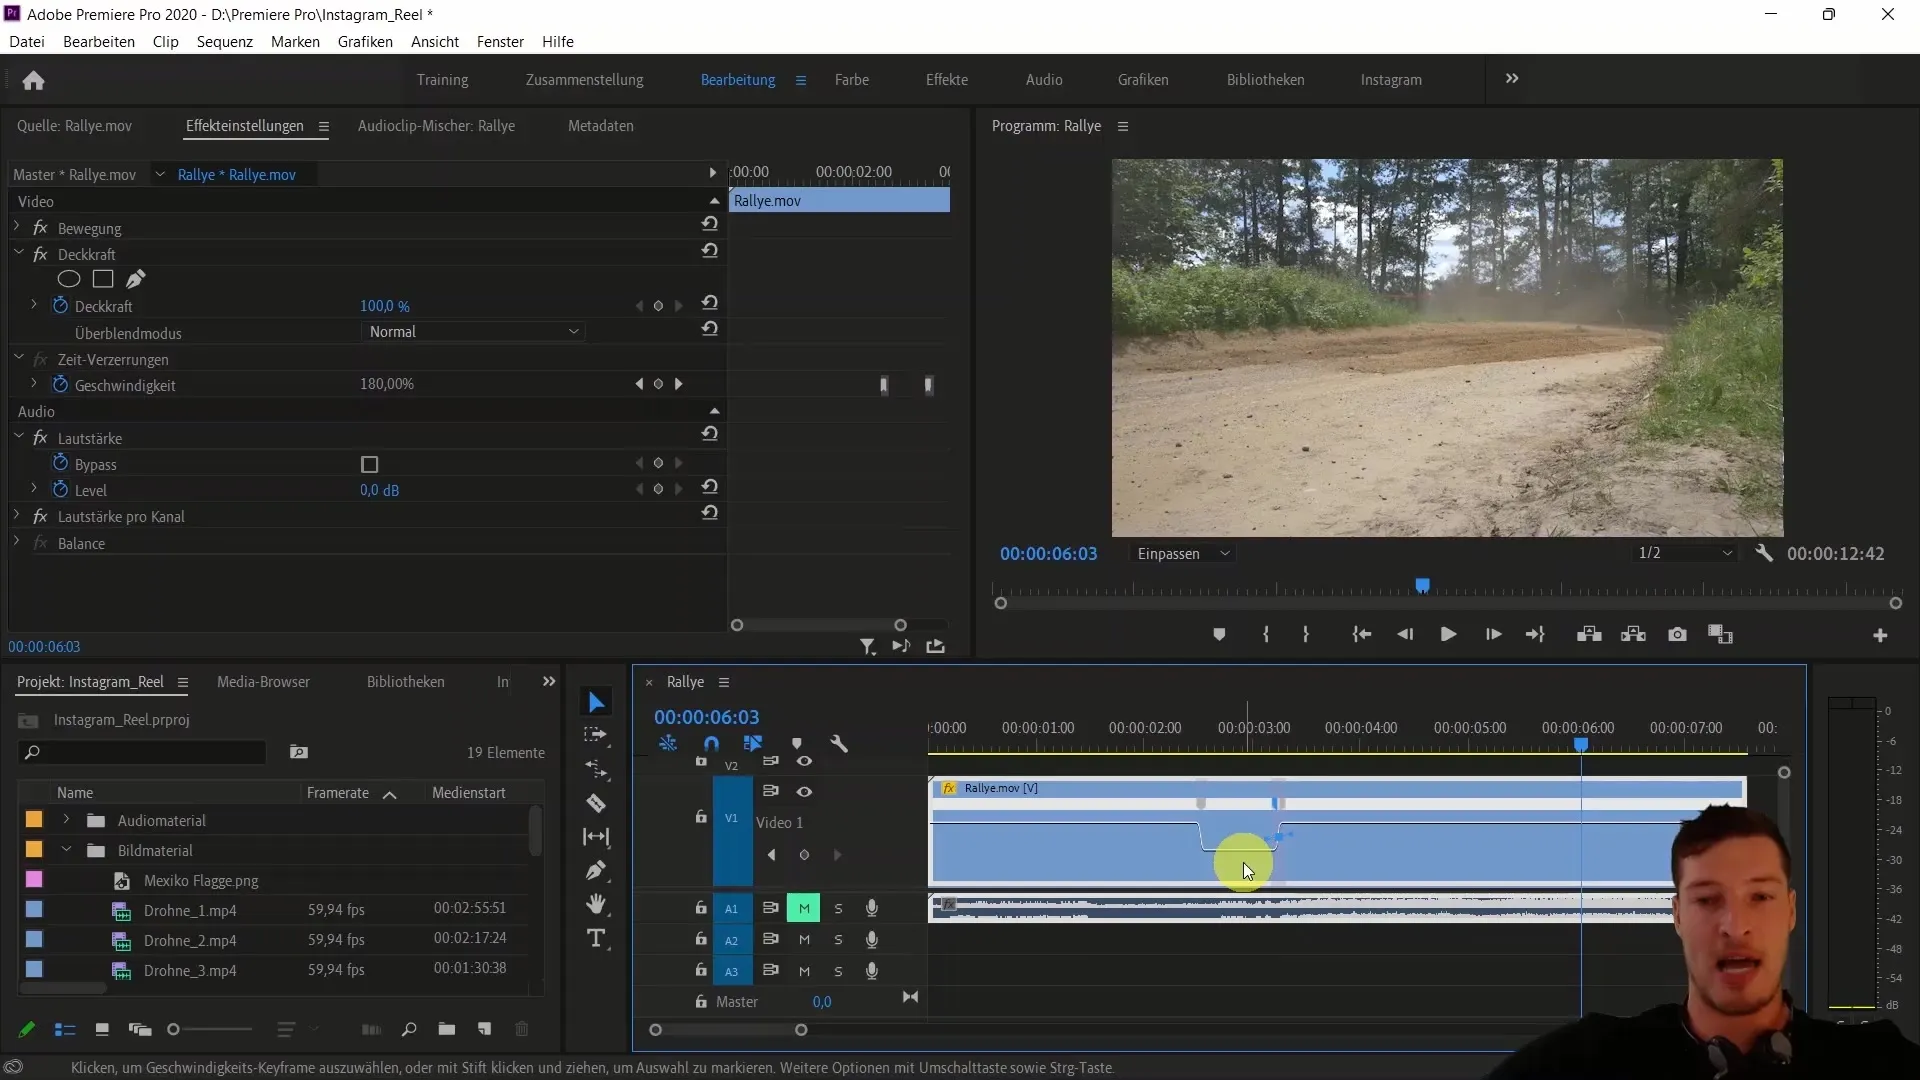Click Play button in program monitor

click(x=1447, y=634)
